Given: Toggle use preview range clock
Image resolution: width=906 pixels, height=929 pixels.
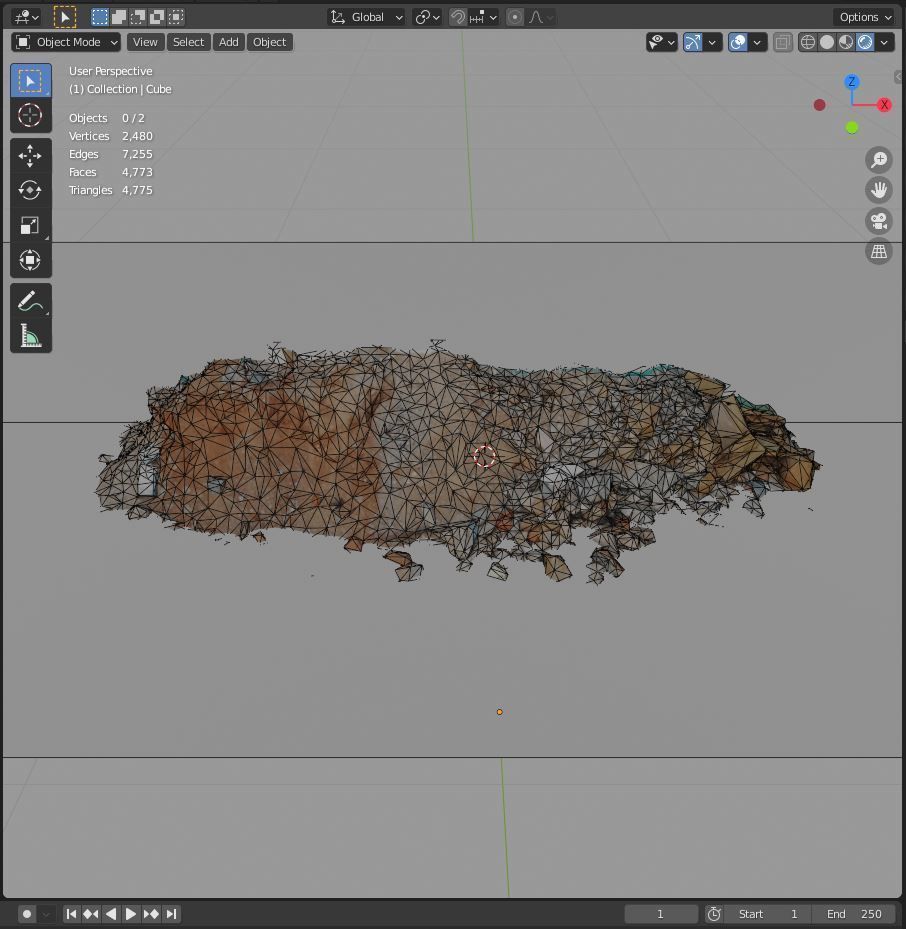Looking at the screenshot, I should click(714, 914).
